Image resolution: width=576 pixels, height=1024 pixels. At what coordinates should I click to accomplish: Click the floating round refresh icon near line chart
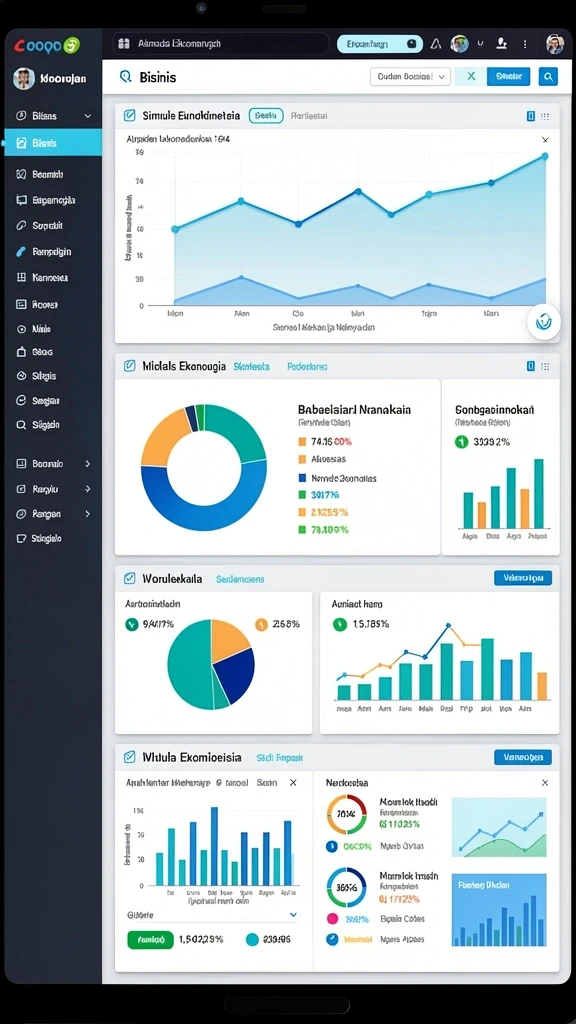[x=543, y=321]
